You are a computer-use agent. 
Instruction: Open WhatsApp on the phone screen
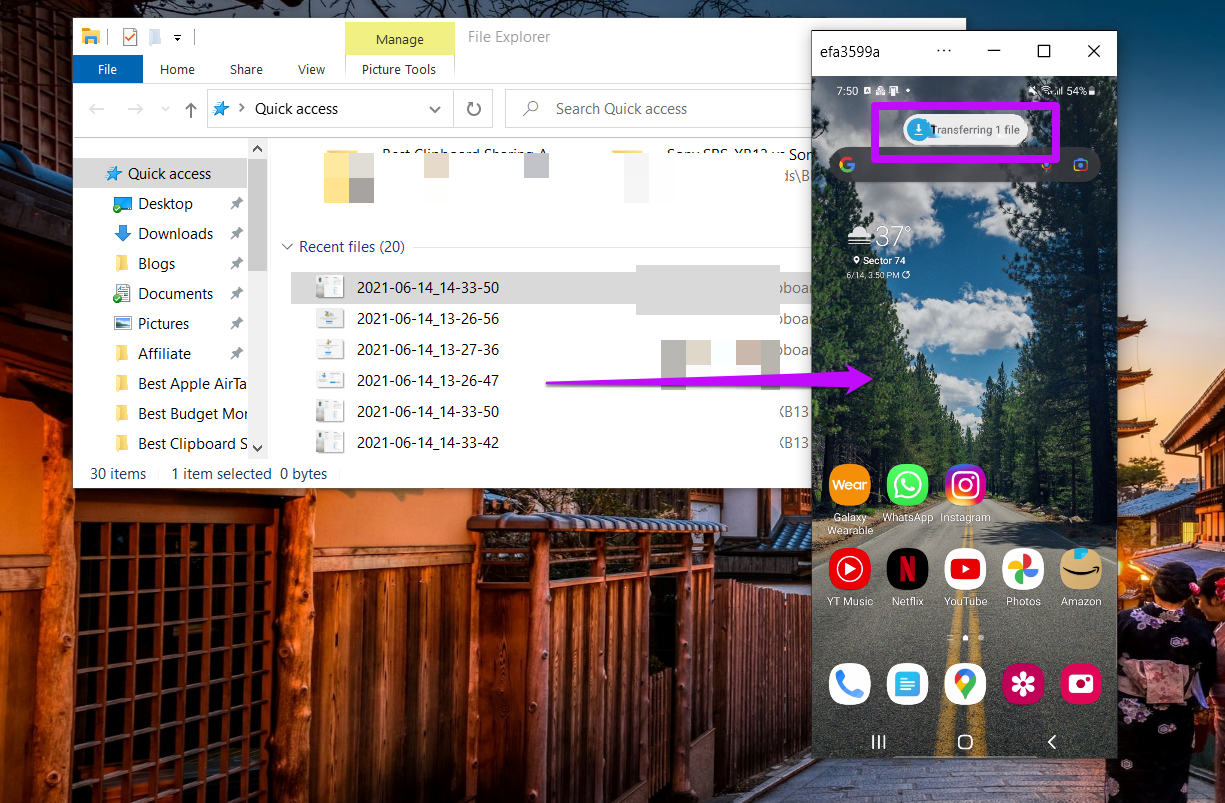click(x=907, y=486)
